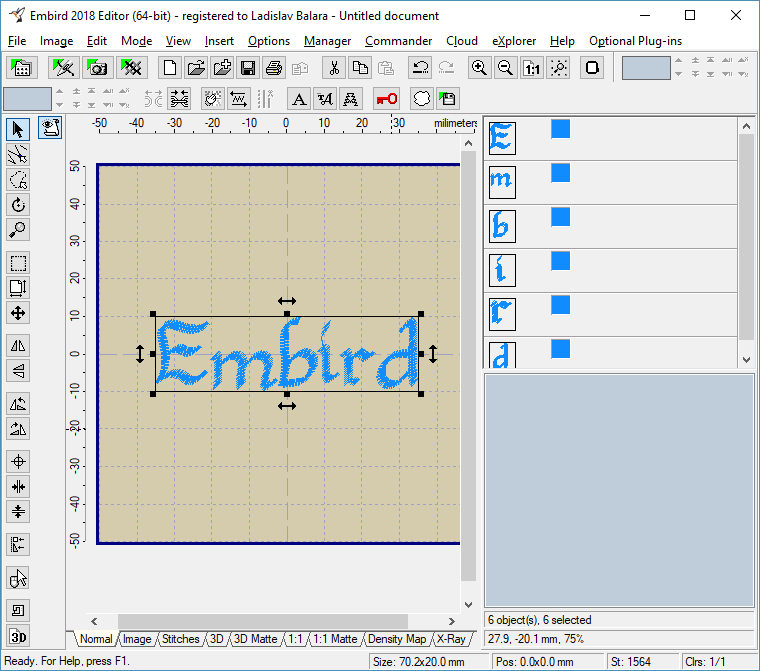
Task: Click the camera snapshot toolbar icon
Action: coord(97,68)
